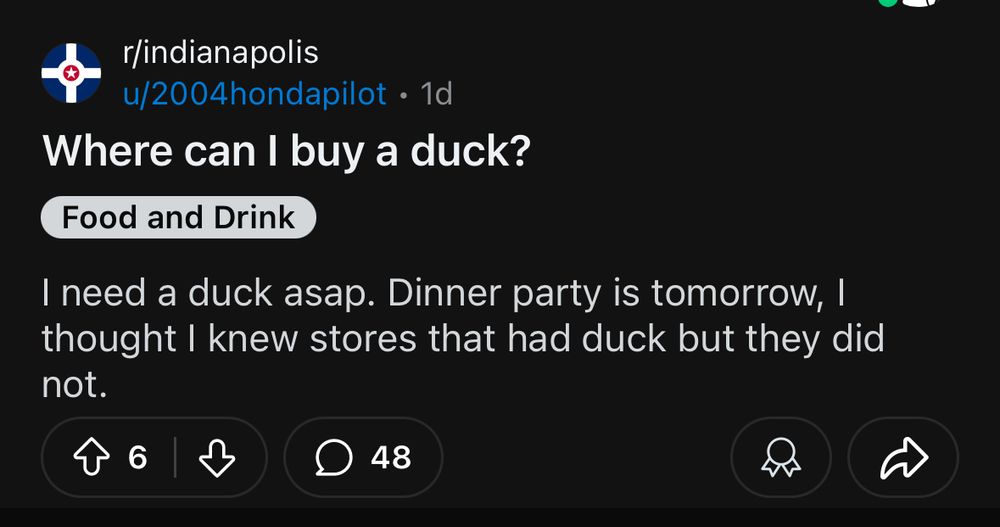Click the word 'not.' ending the post

coord(74,385)
